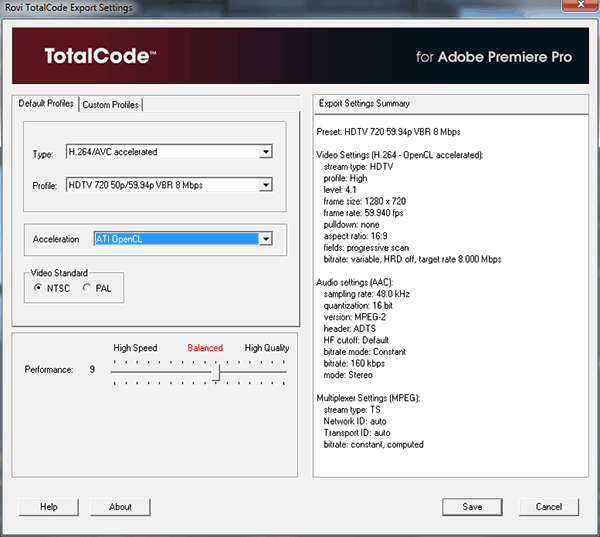Click the 'level: 4.1' line
The width and height of the screenshot is (600, 537).
click(340, 190)
